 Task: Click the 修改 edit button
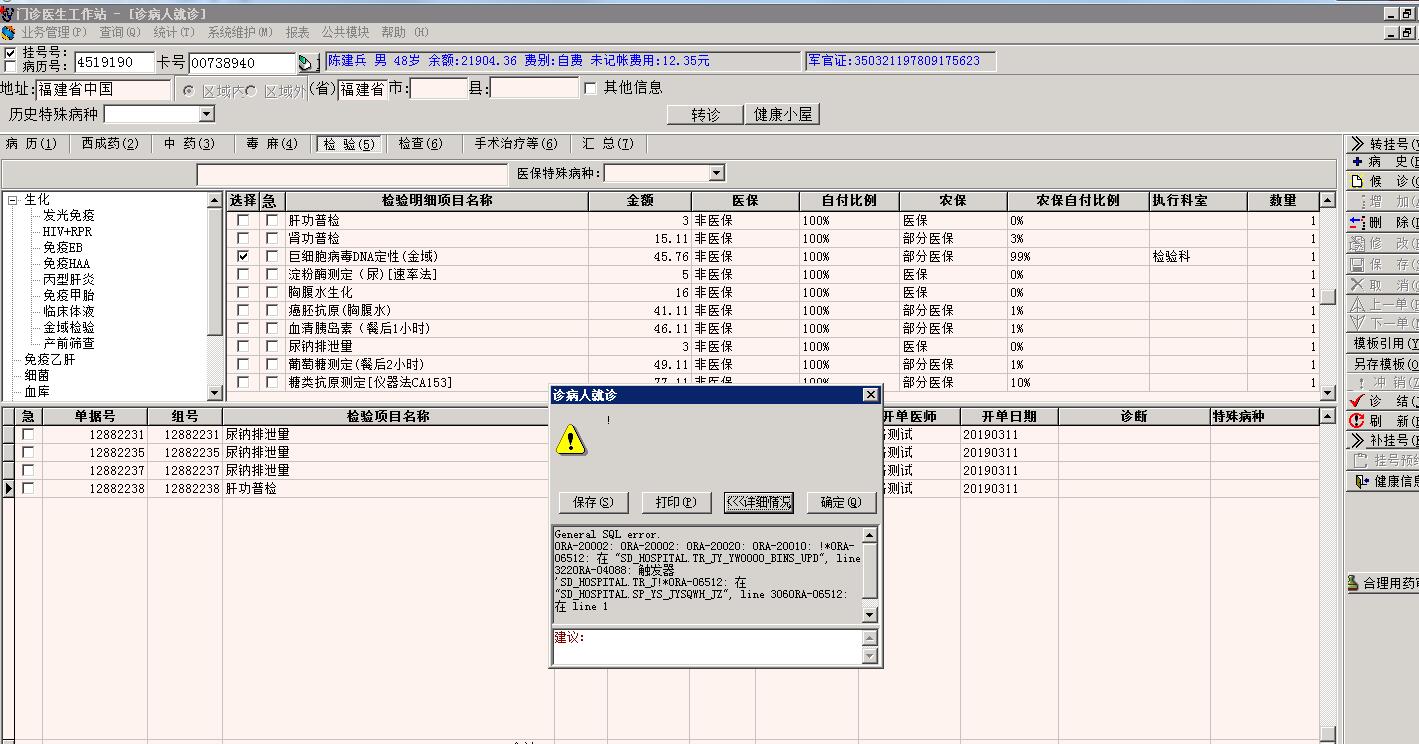pyautogui.click(x=1383, y=243)
